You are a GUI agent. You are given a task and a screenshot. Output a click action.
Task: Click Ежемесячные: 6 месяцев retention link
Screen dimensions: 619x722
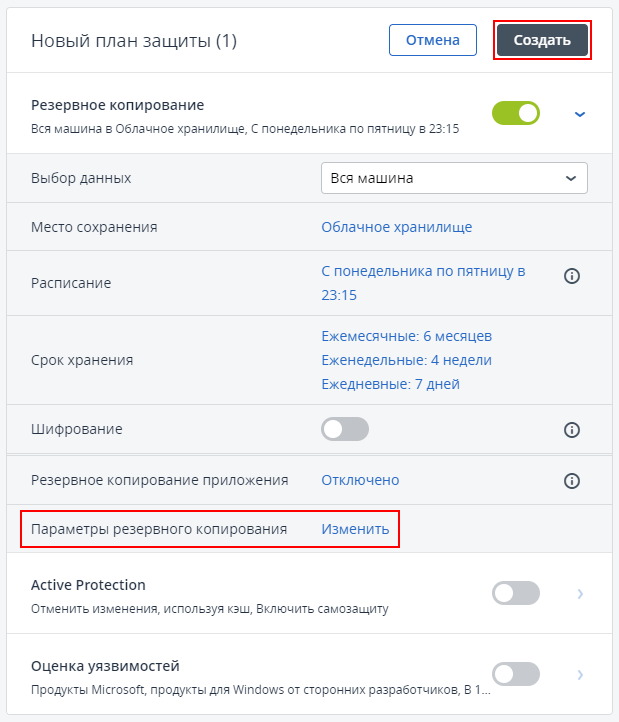[x=406, y=336]
